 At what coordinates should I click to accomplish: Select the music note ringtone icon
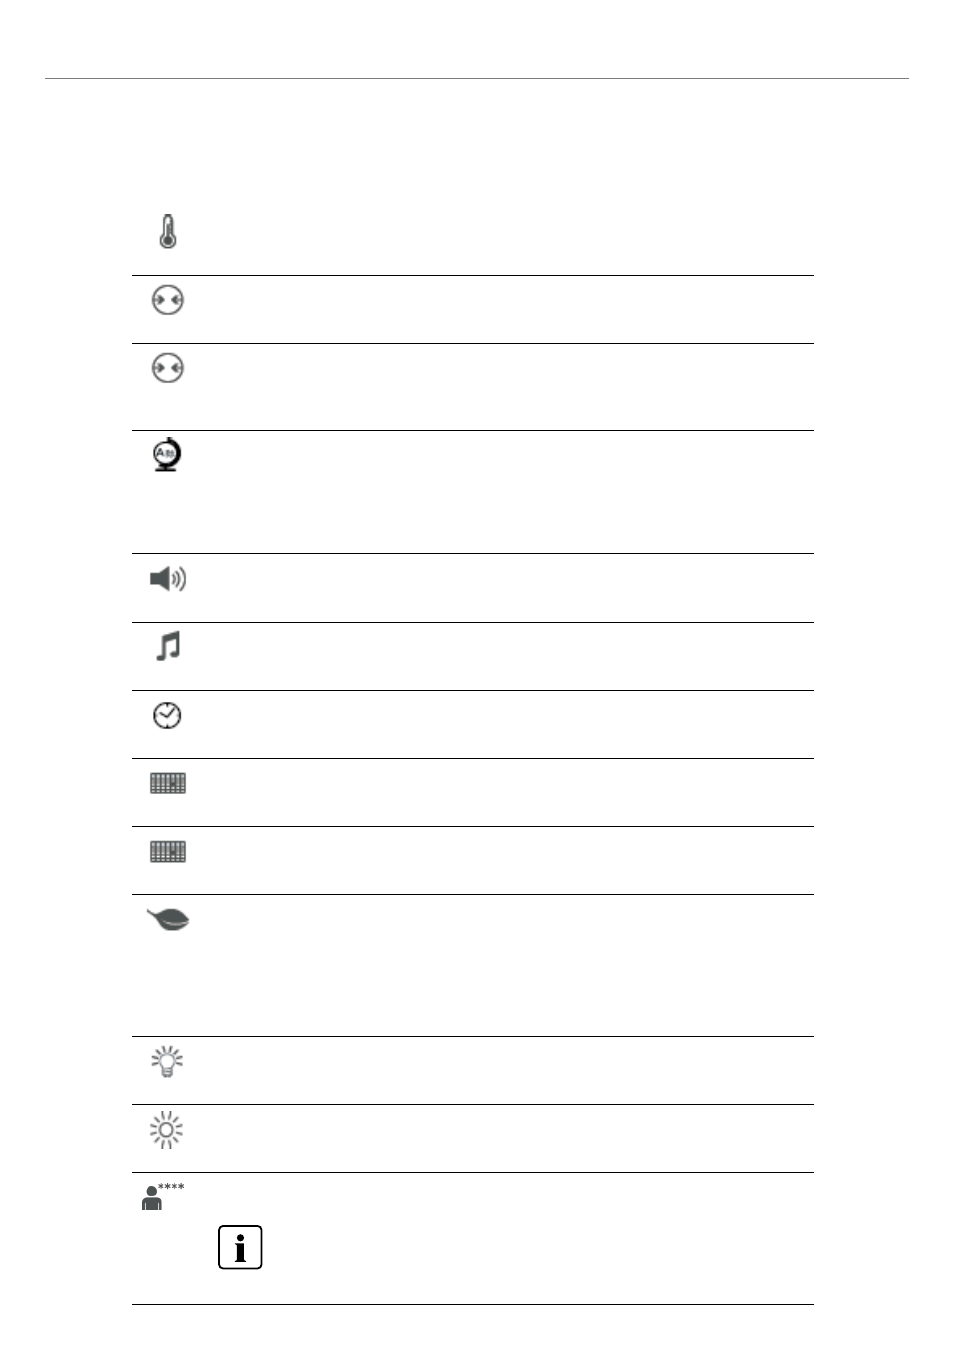tap(168, 646)
